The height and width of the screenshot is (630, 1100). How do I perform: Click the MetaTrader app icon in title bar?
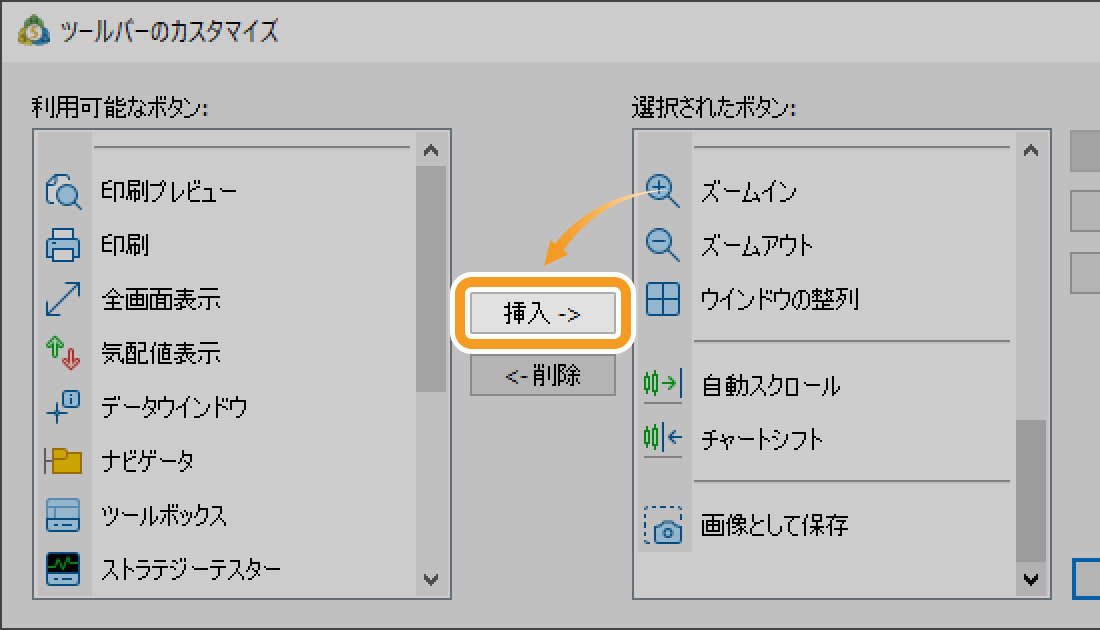pyautogui.click(x=34, y=31)
